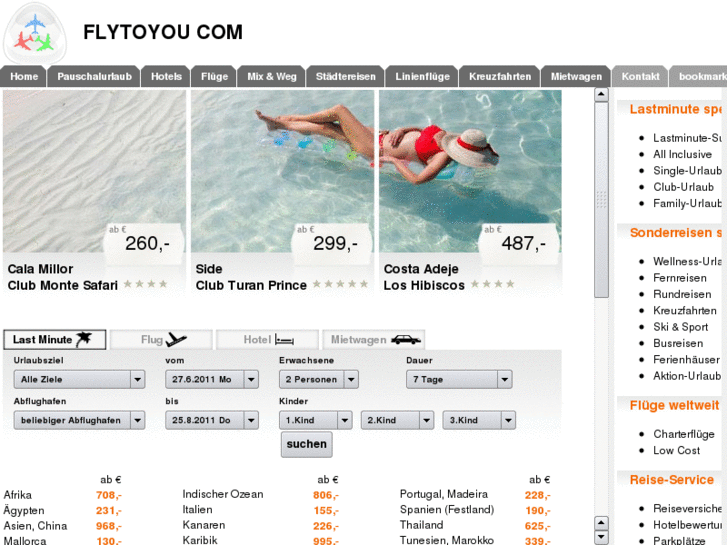Select the Italien destination
Image resolution: width=727 pixels, height=545 pixels.
[x=197, y=509]
